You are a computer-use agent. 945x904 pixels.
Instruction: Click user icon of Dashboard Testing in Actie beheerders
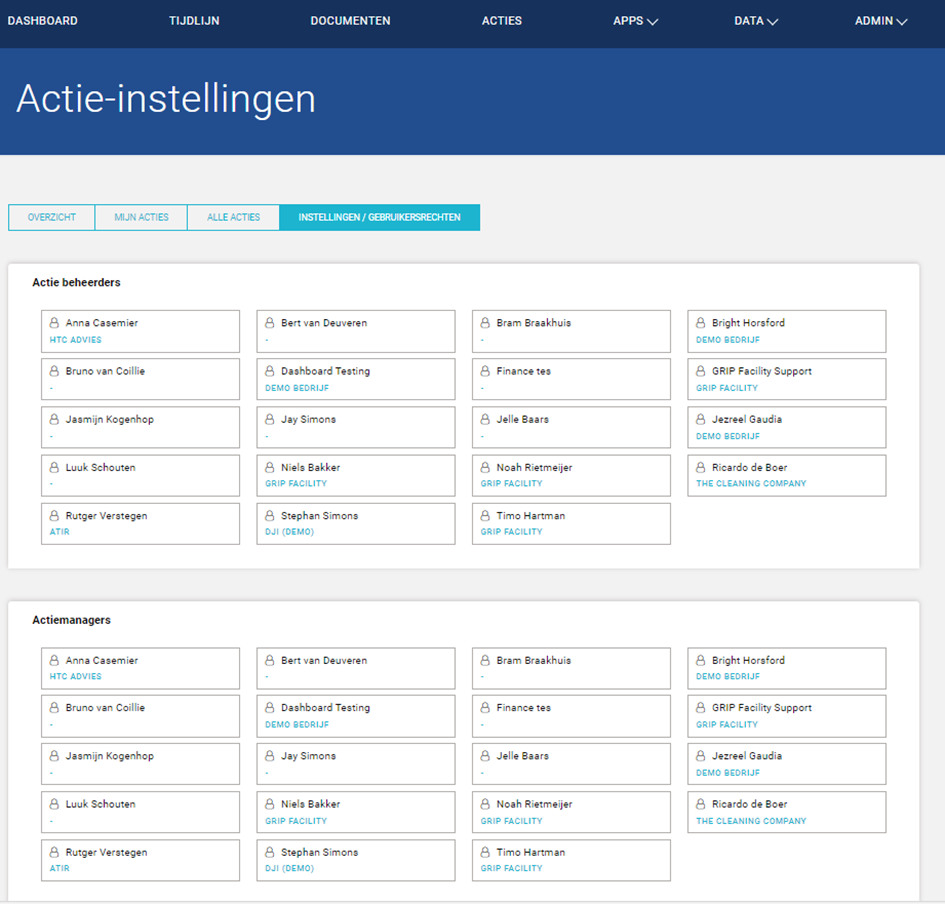tap(269, 371)
